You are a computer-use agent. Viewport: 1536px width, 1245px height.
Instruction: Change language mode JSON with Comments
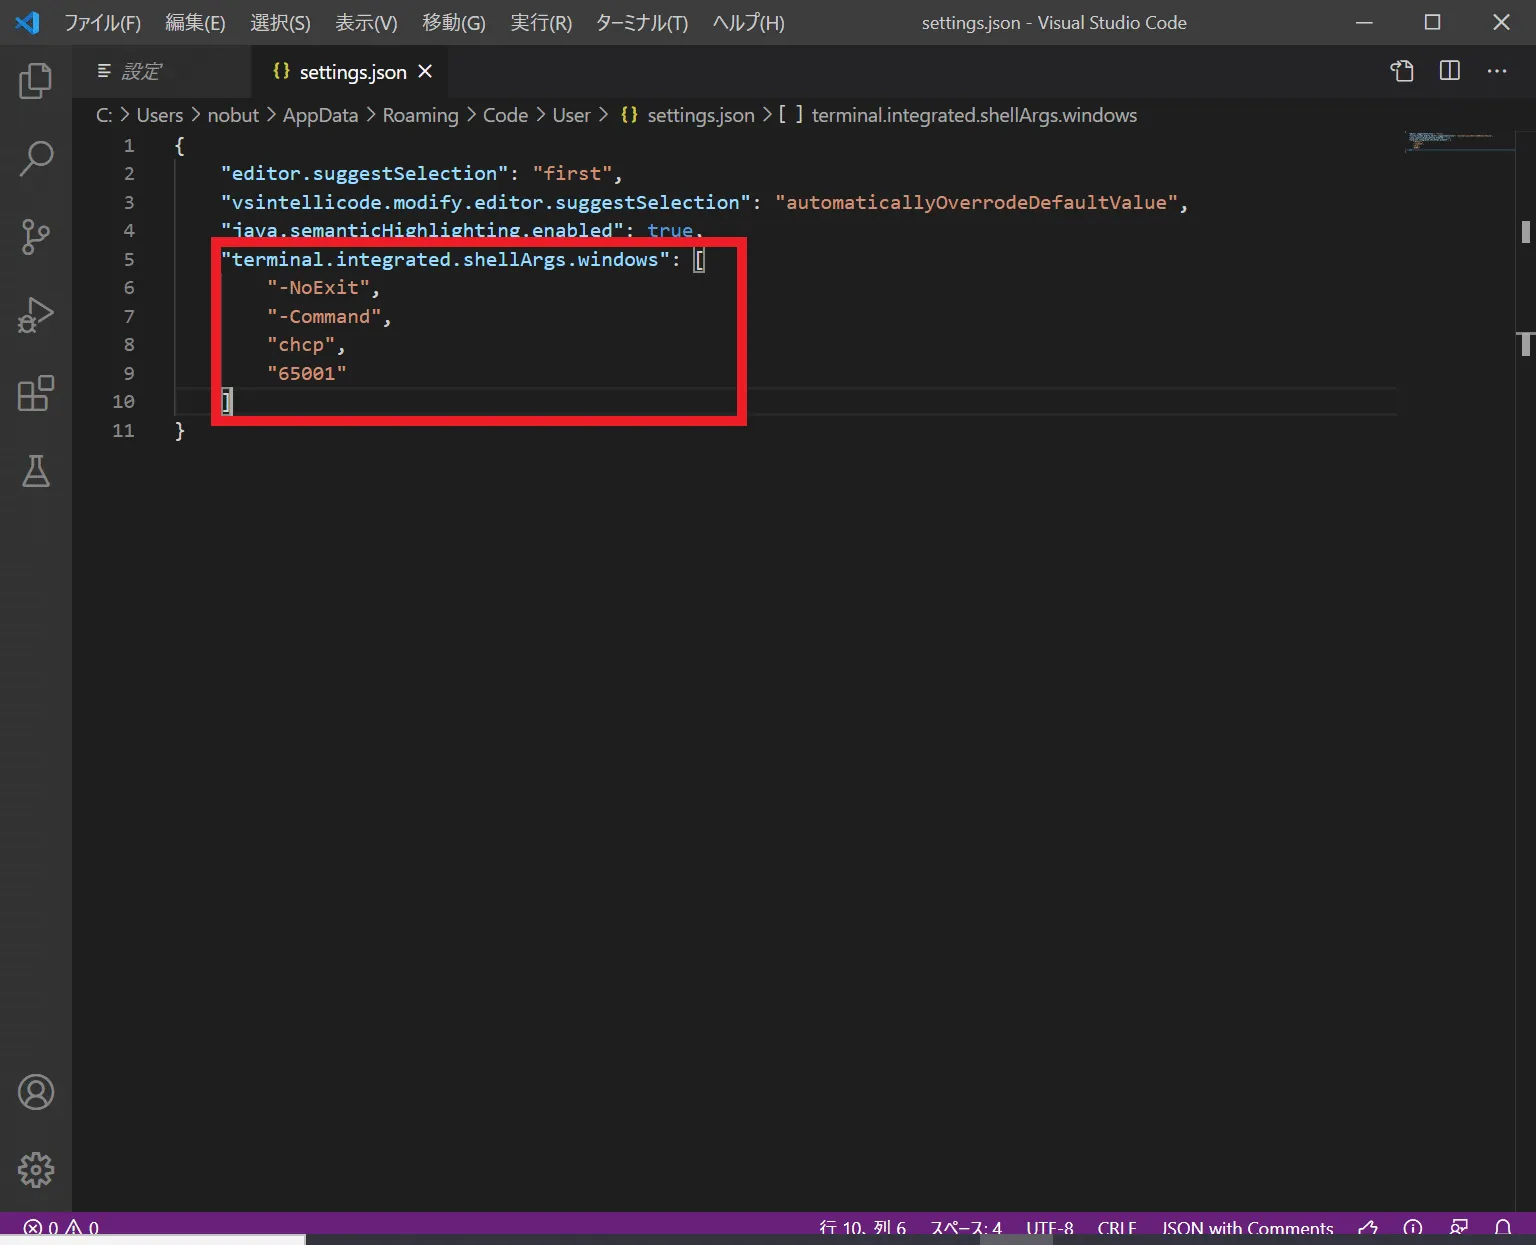point(1247,1228)
